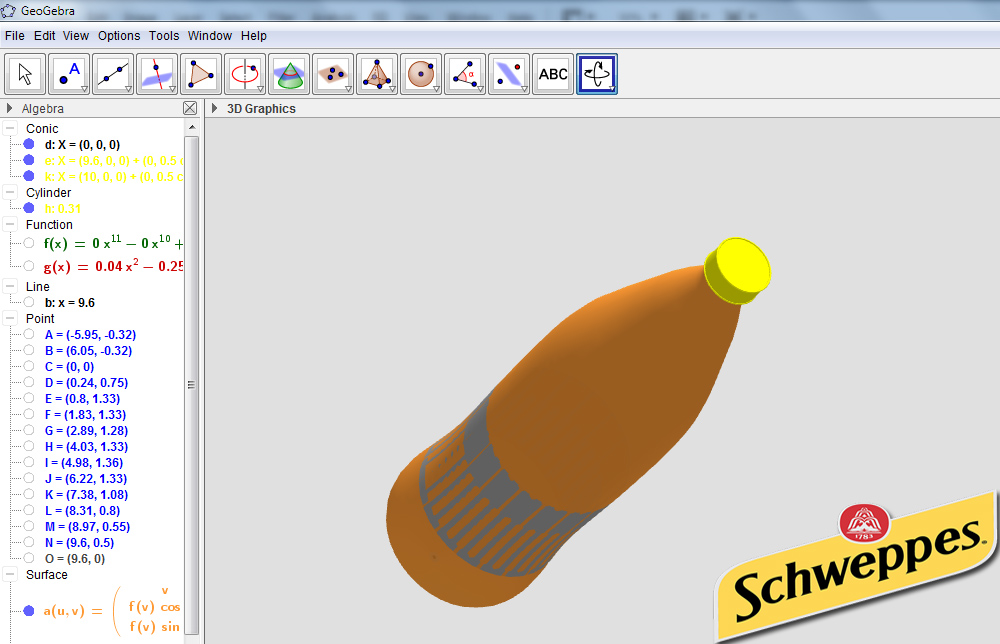Collapse the Conic category
This screenshot has height=644, width=1000.
pos(10,128)
